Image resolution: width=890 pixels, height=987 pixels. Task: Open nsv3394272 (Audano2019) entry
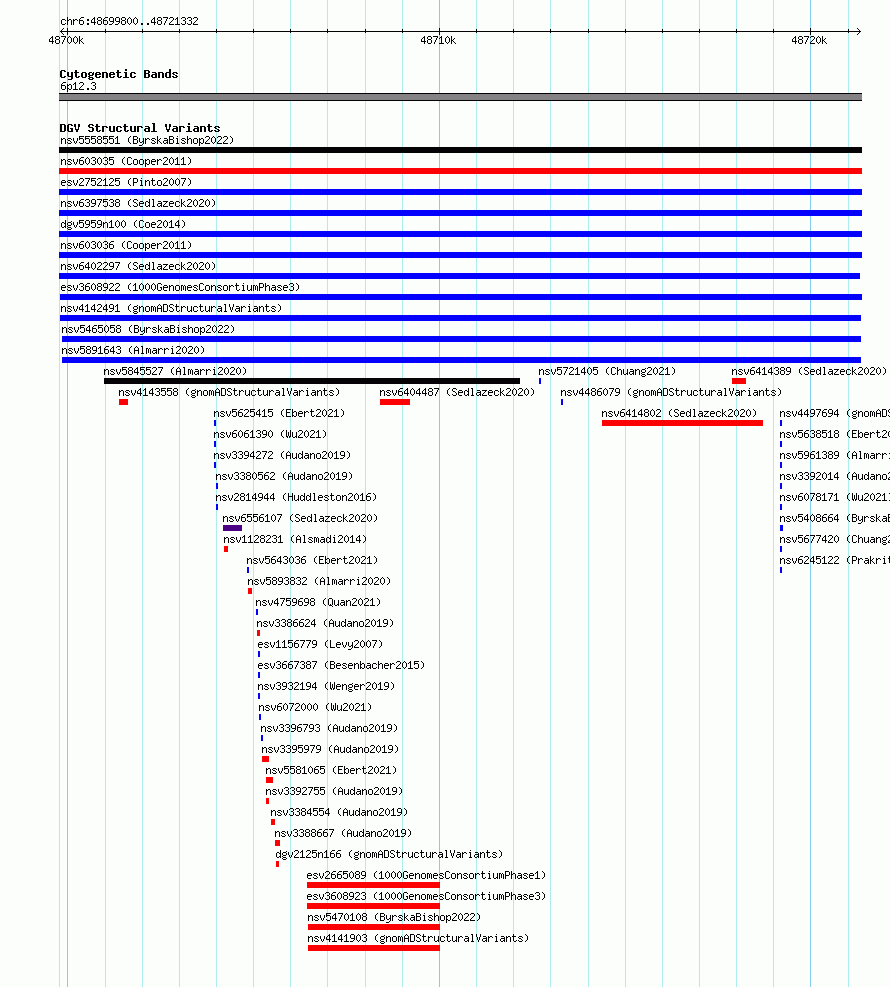tap(282, 455)
